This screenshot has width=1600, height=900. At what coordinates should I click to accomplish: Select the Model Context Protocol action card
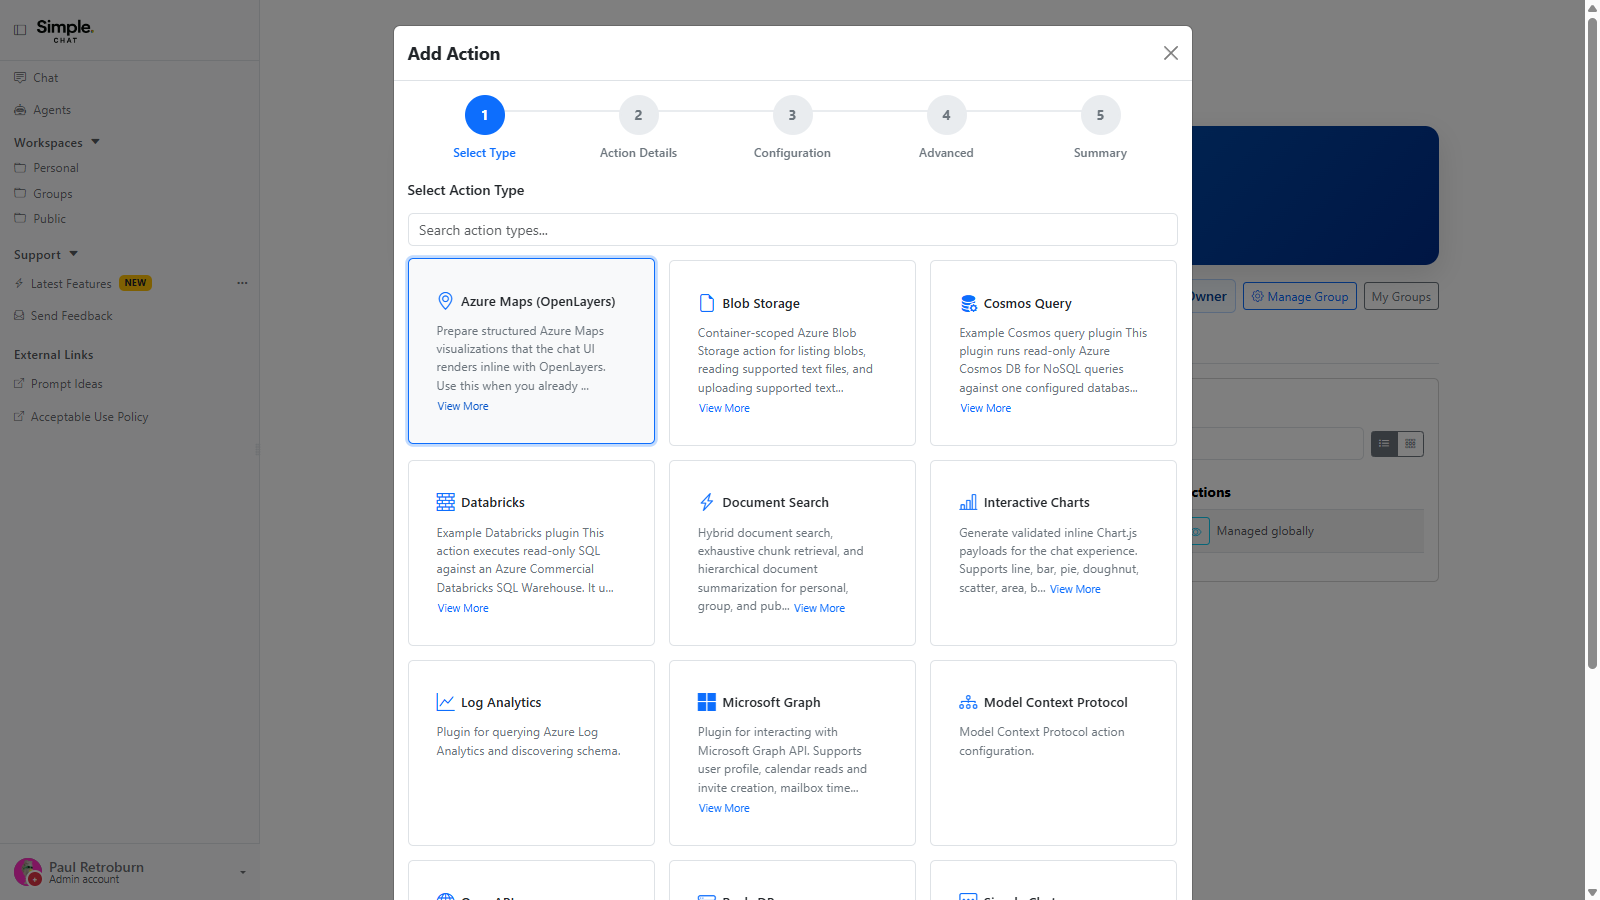pyautogui.click(x=1053, y=753)
